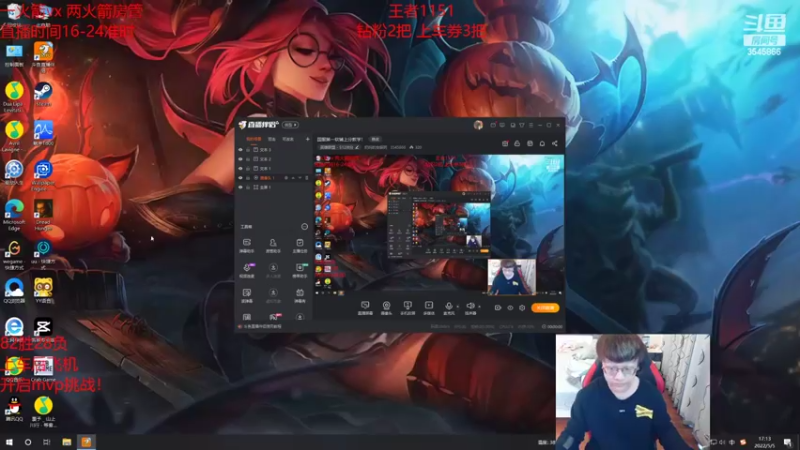Toggle lock on 文本 2 layer
Image resolution: width=800 pixels, height=450 pixels.
tap(248, 159)
